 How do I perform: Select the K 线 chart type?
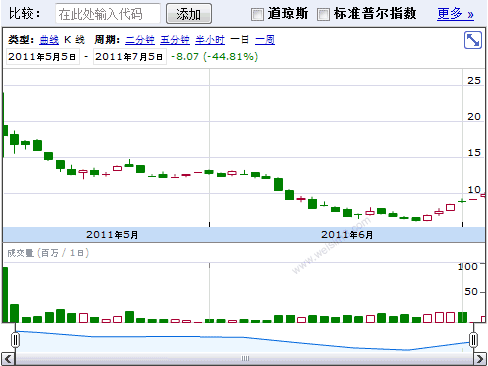(x=74, y=40)
